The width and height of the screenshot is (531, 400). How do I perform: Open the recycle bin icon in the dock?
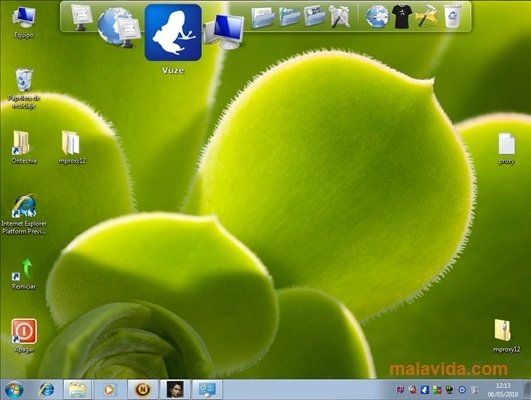pyautogui.click(x=453, y=16)
